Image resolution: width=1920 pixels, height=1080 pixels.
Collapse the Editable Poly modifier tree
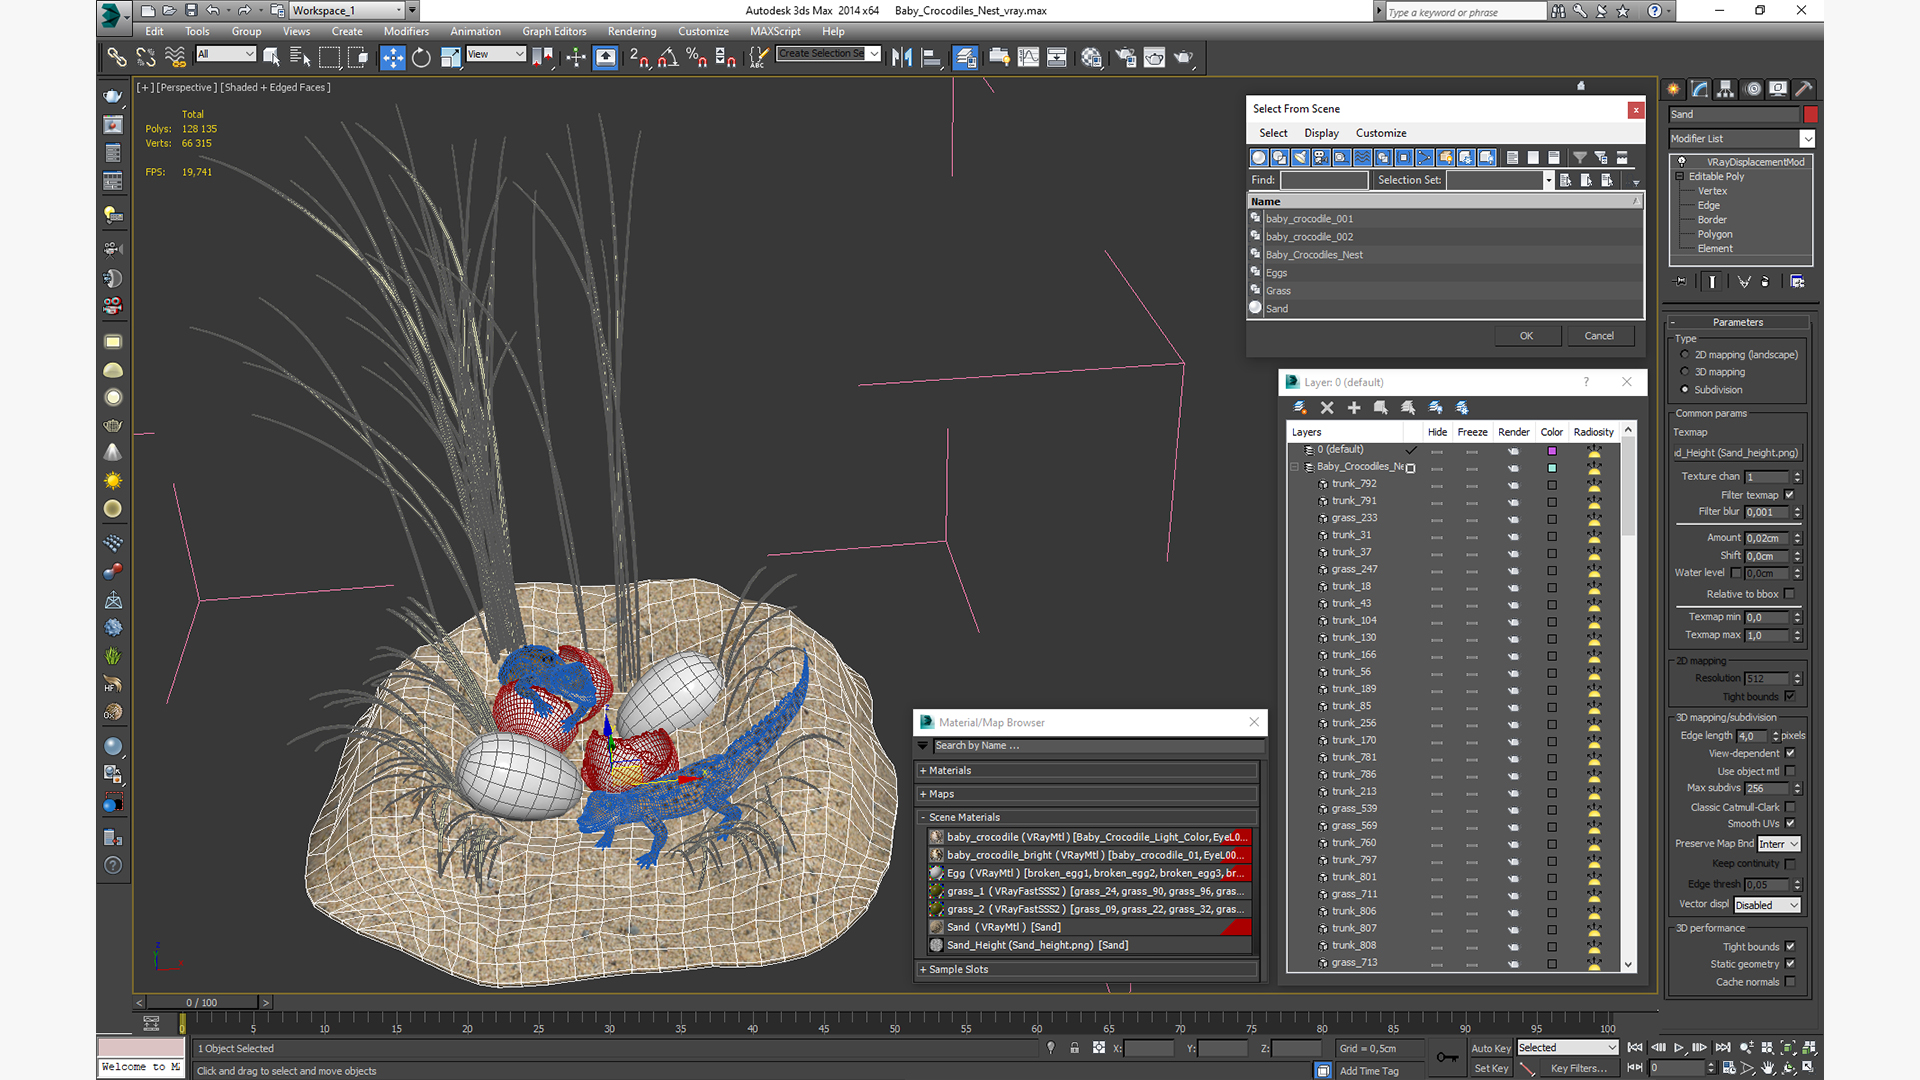click(1680, 177)
